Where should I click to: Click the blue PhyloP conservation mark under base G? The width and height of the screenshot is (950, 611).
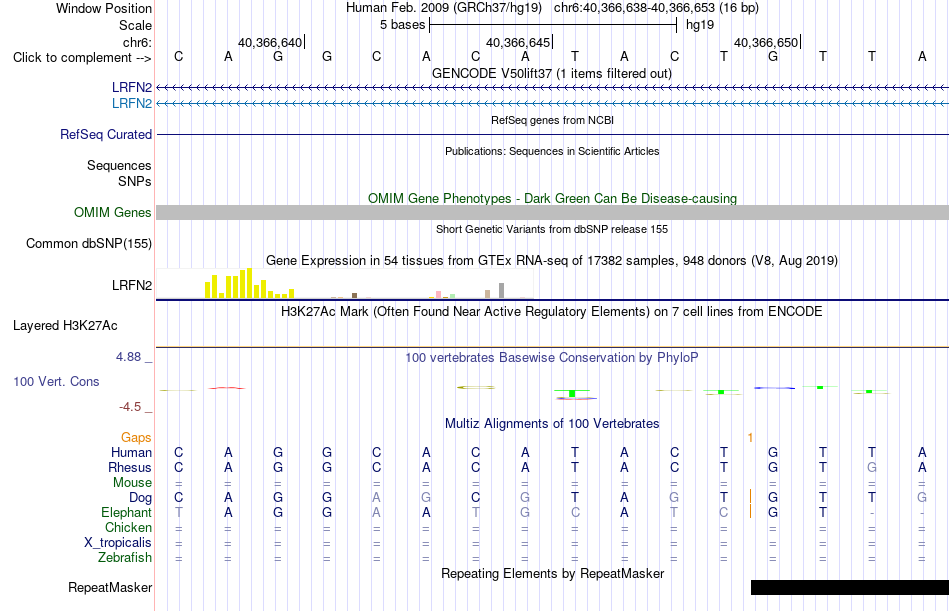coord(774,388)
